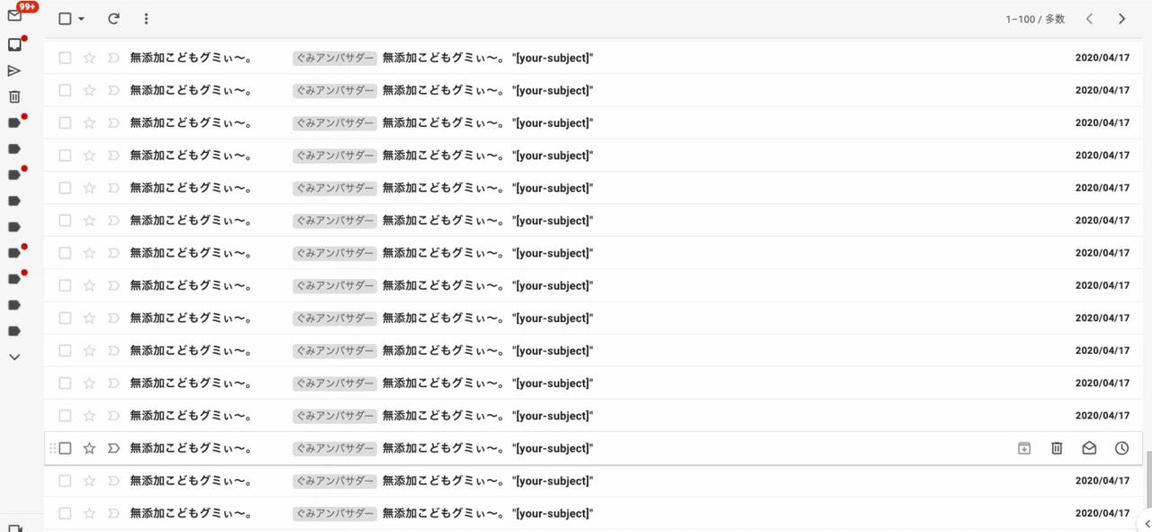Mark the hovered email as read

click(1089, 448)
